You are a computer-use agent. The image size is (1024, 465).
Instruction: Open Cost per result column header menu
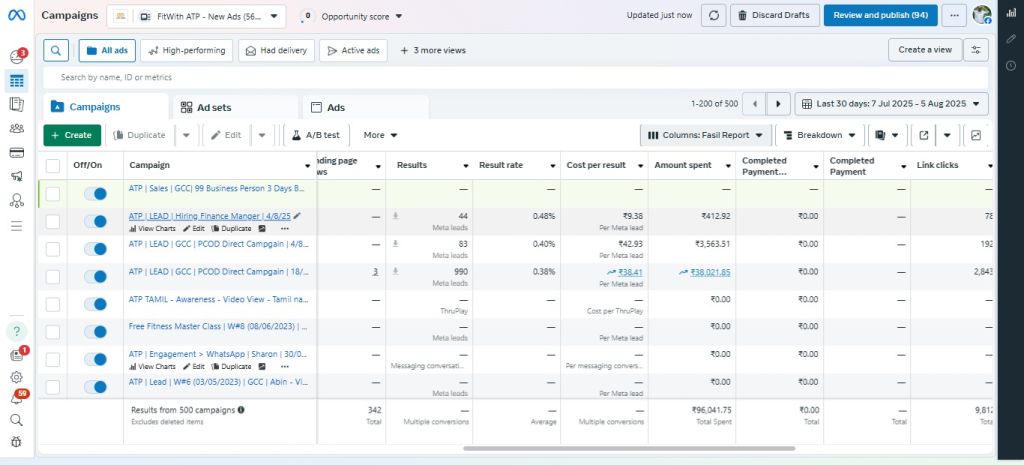(640, 166)
